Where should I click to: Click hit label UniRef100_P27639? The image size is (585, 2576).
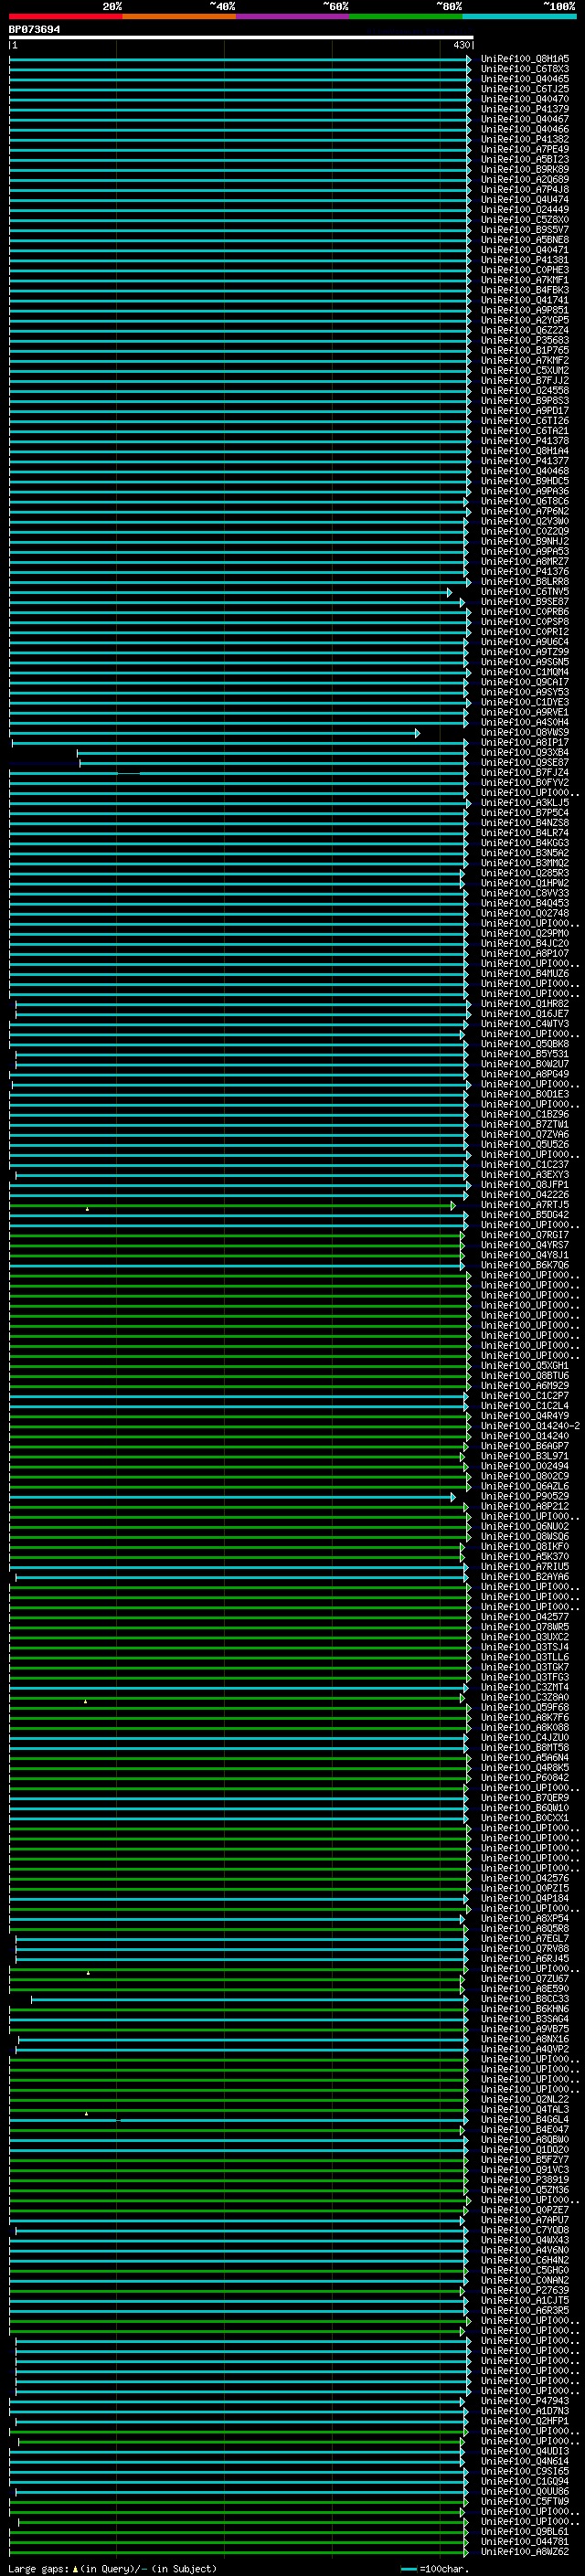pos(525,2290)
